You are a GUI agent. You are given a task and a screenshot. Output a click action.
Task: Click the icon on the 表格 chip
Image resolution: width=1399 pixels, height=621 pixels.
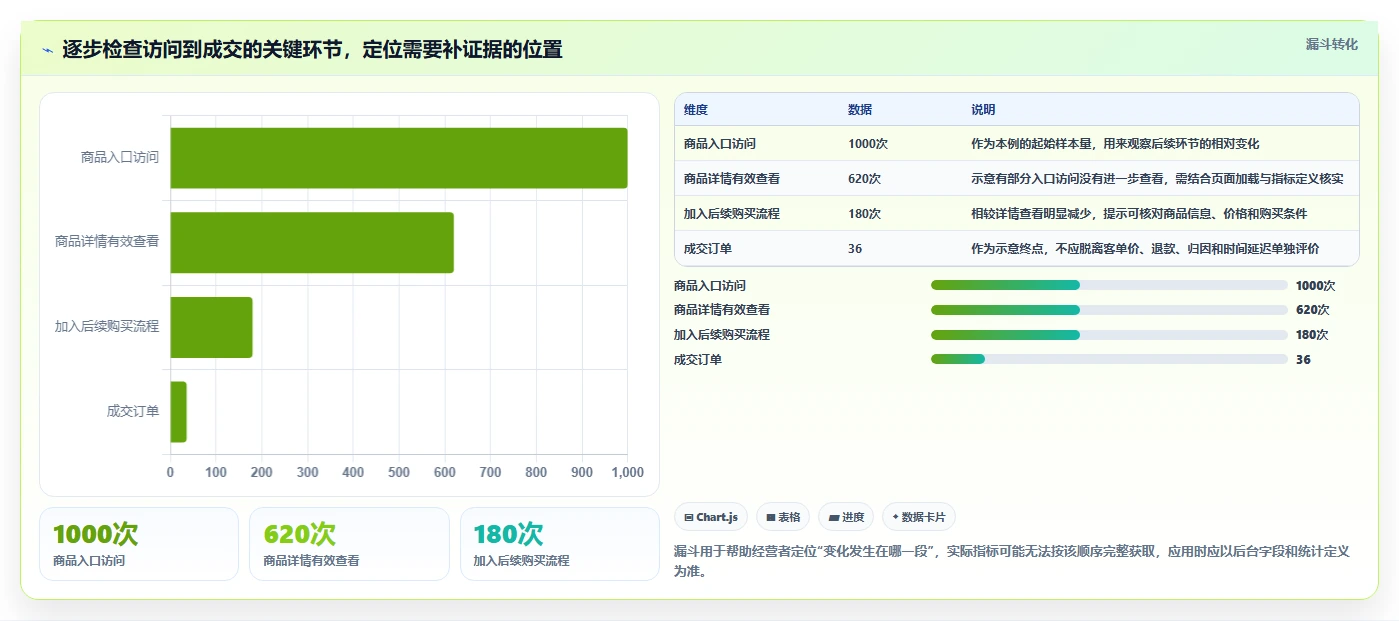point(771,517)
